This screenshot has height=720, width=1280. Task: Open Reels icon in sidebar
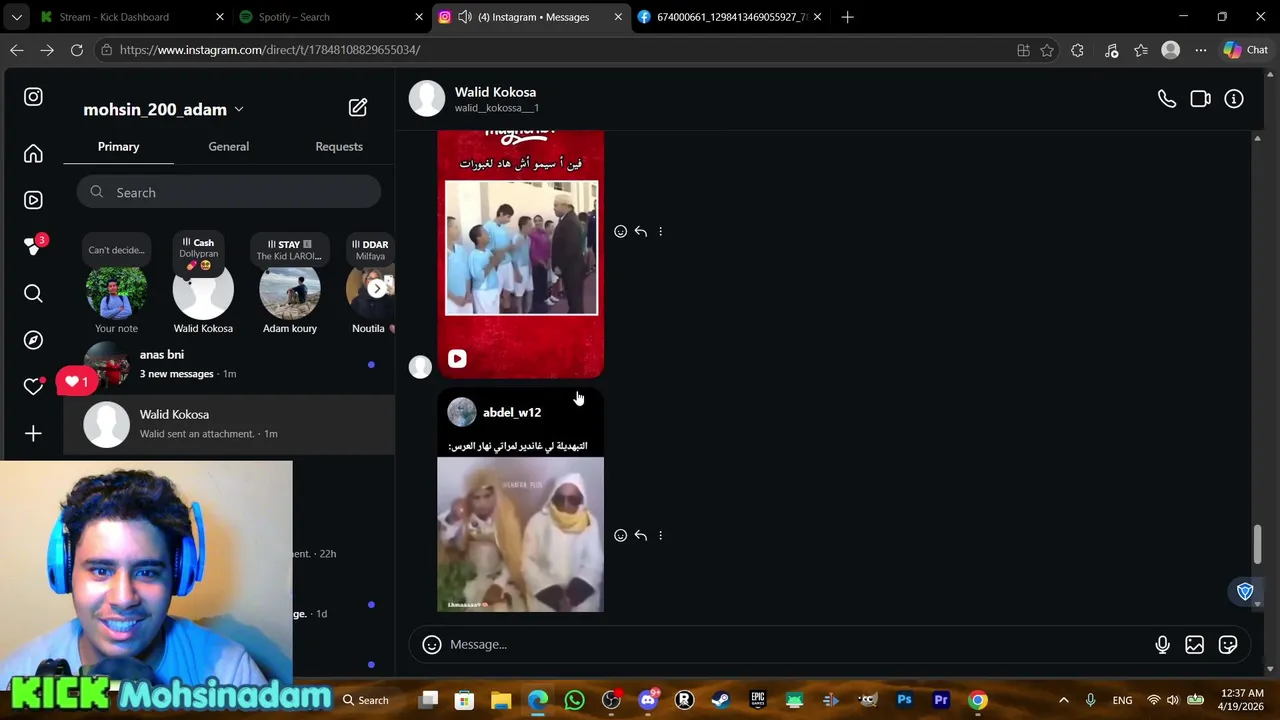[x=33, y=200]
